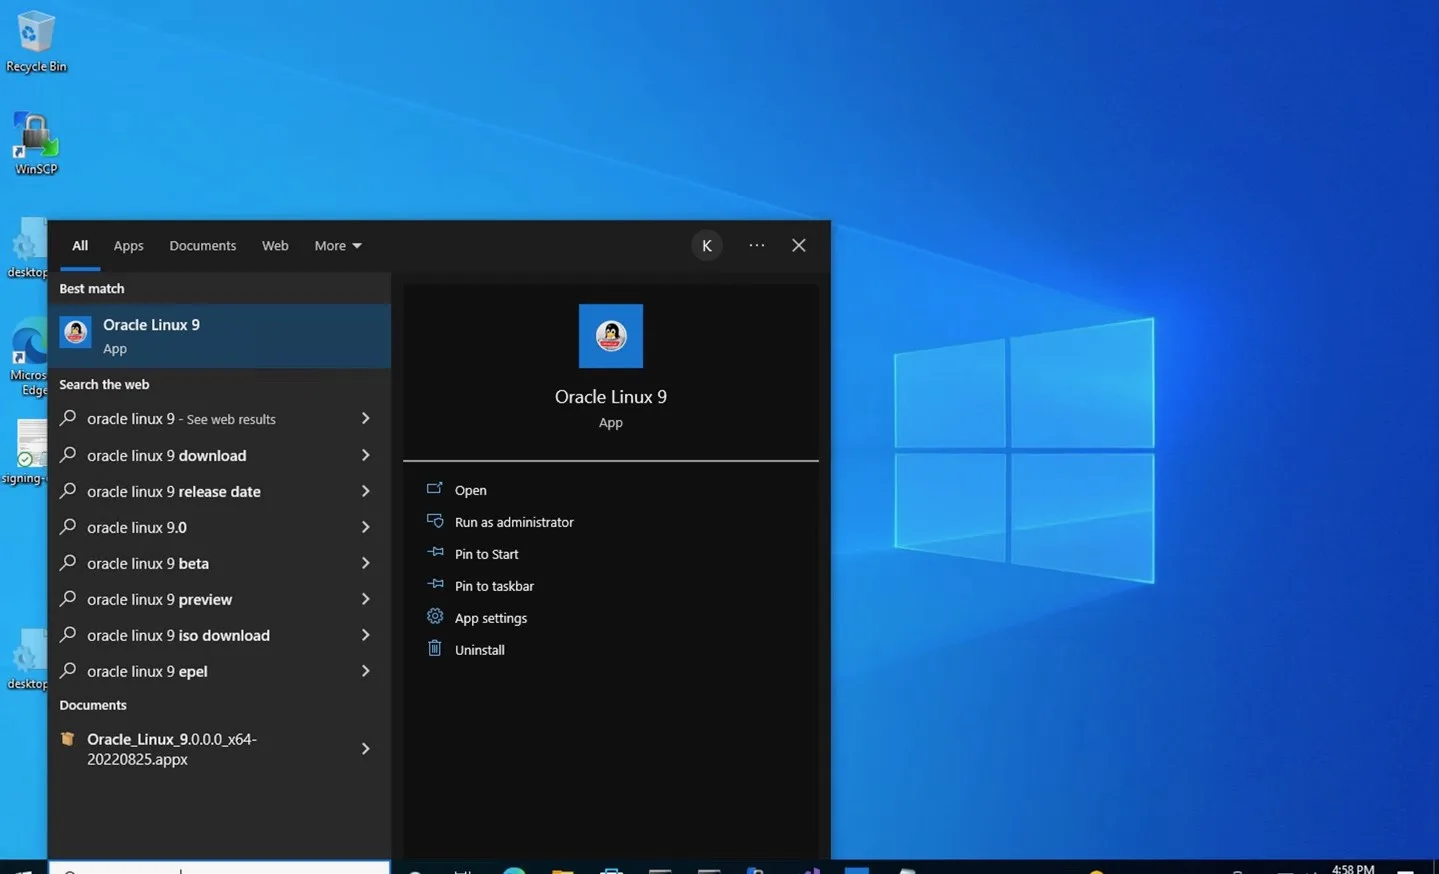Expand the More filter dropdown
1439x874 pixels.
click(338, 246)
